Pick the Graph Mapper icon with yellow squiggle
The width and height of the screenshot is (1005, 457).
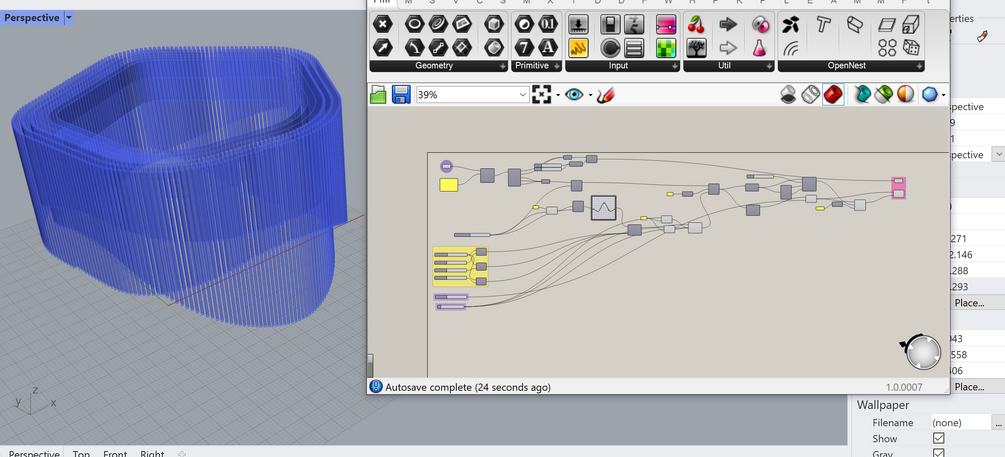(x=579, y=47)
